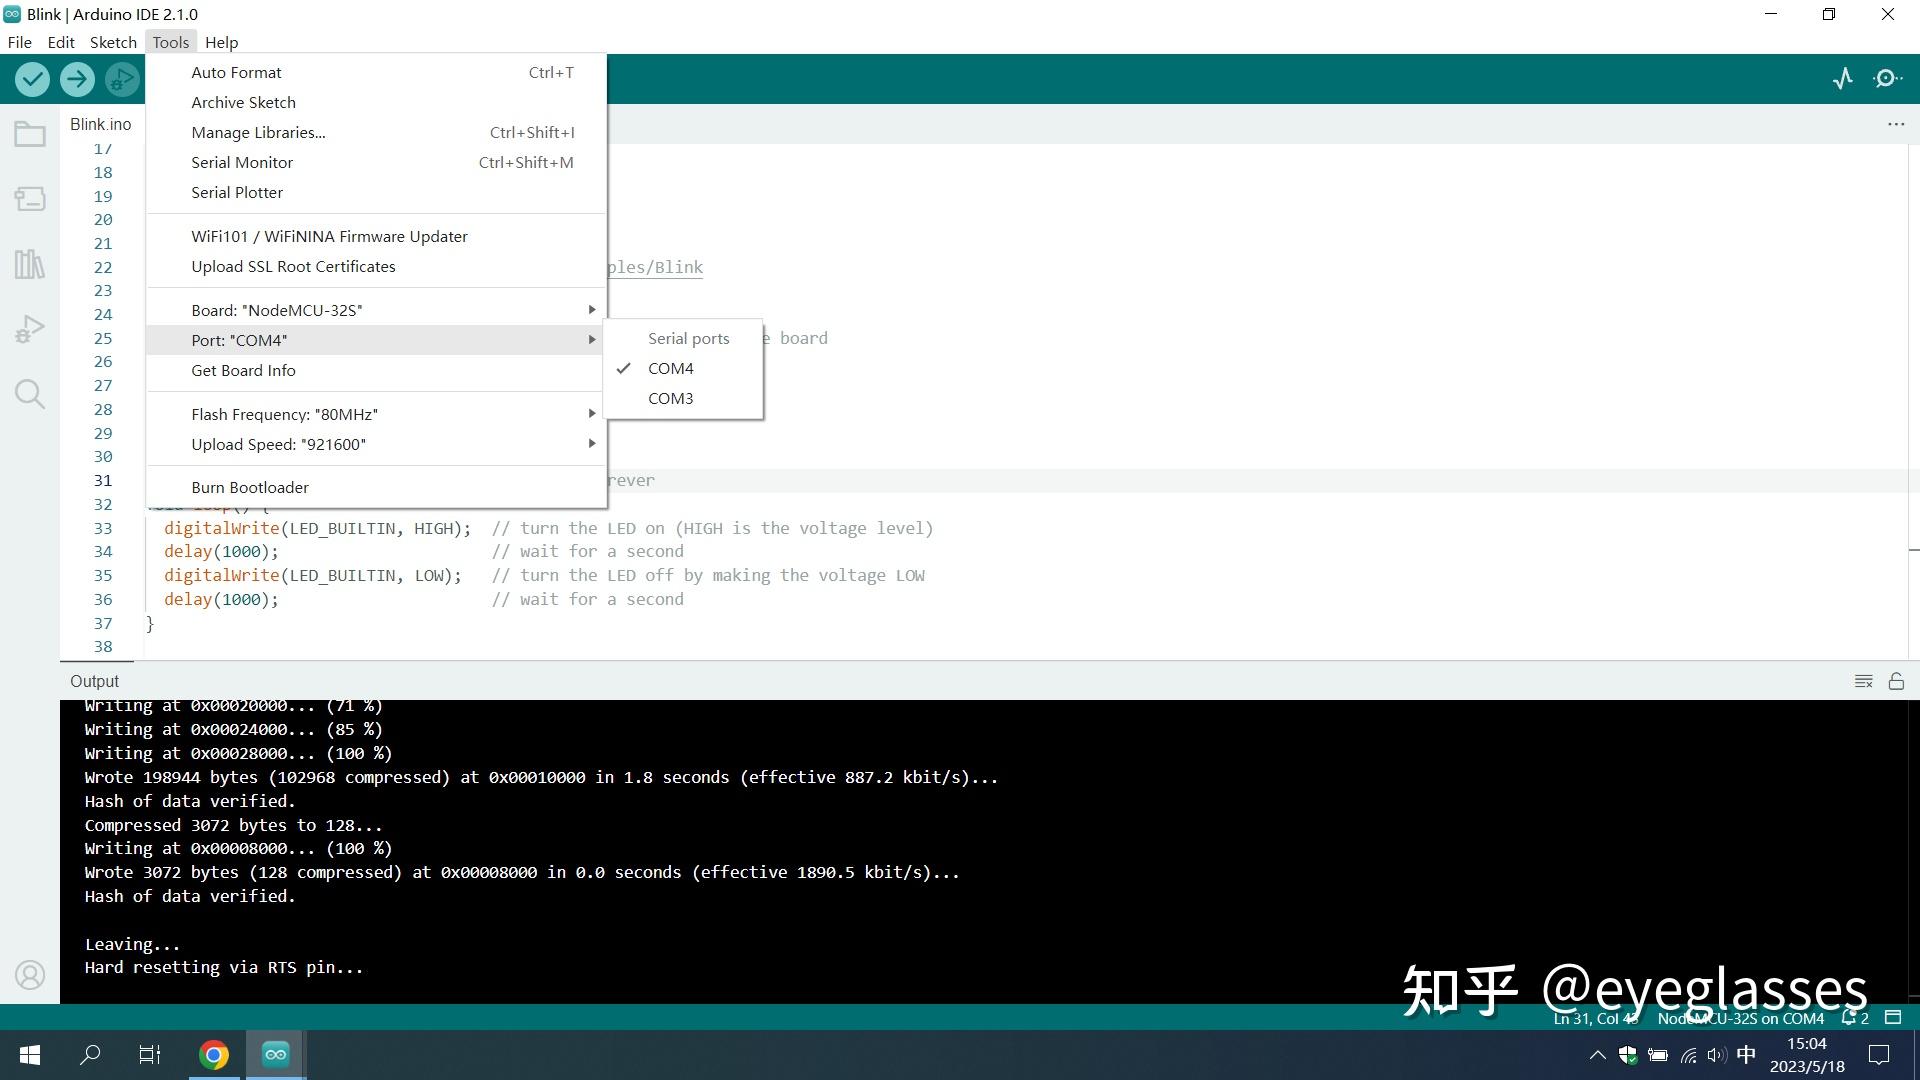Click the Upload sketch arrow icon

coord(77,79)
